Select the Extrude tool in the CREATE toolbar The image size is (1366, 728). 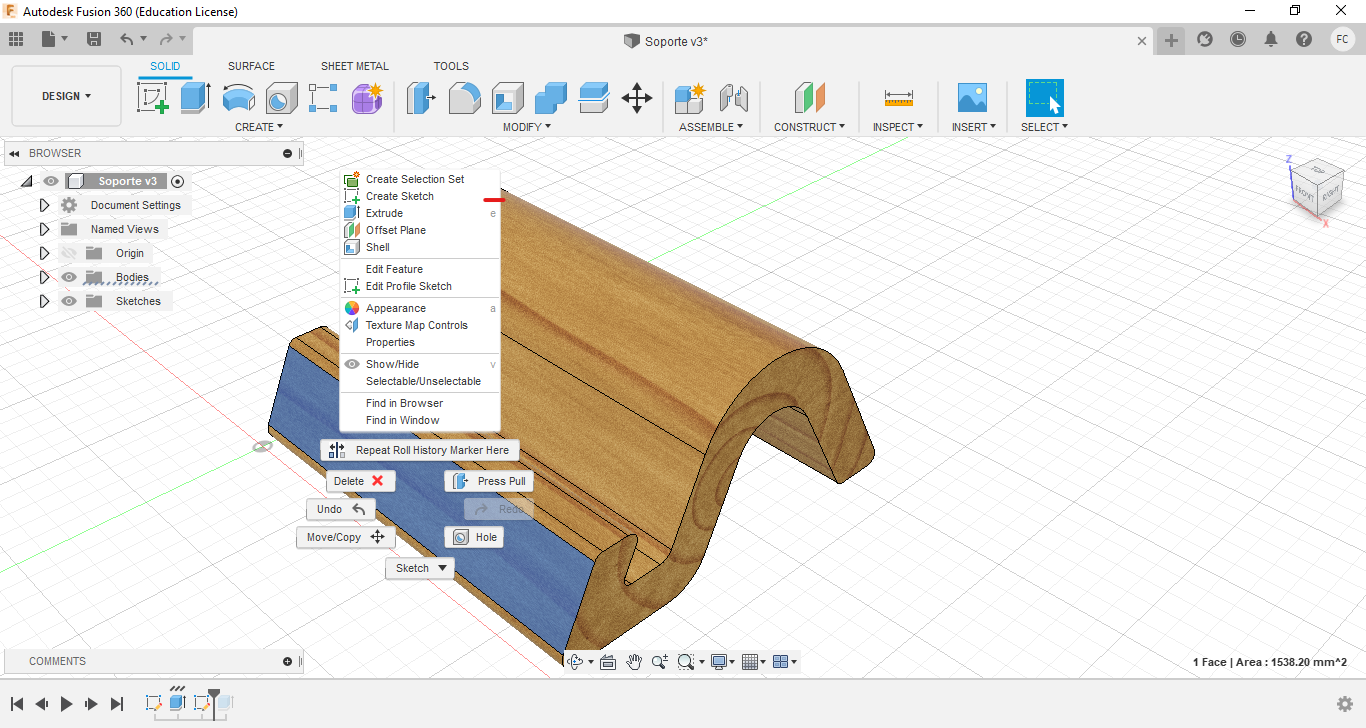pyautogui.click(x=195, y=97)
